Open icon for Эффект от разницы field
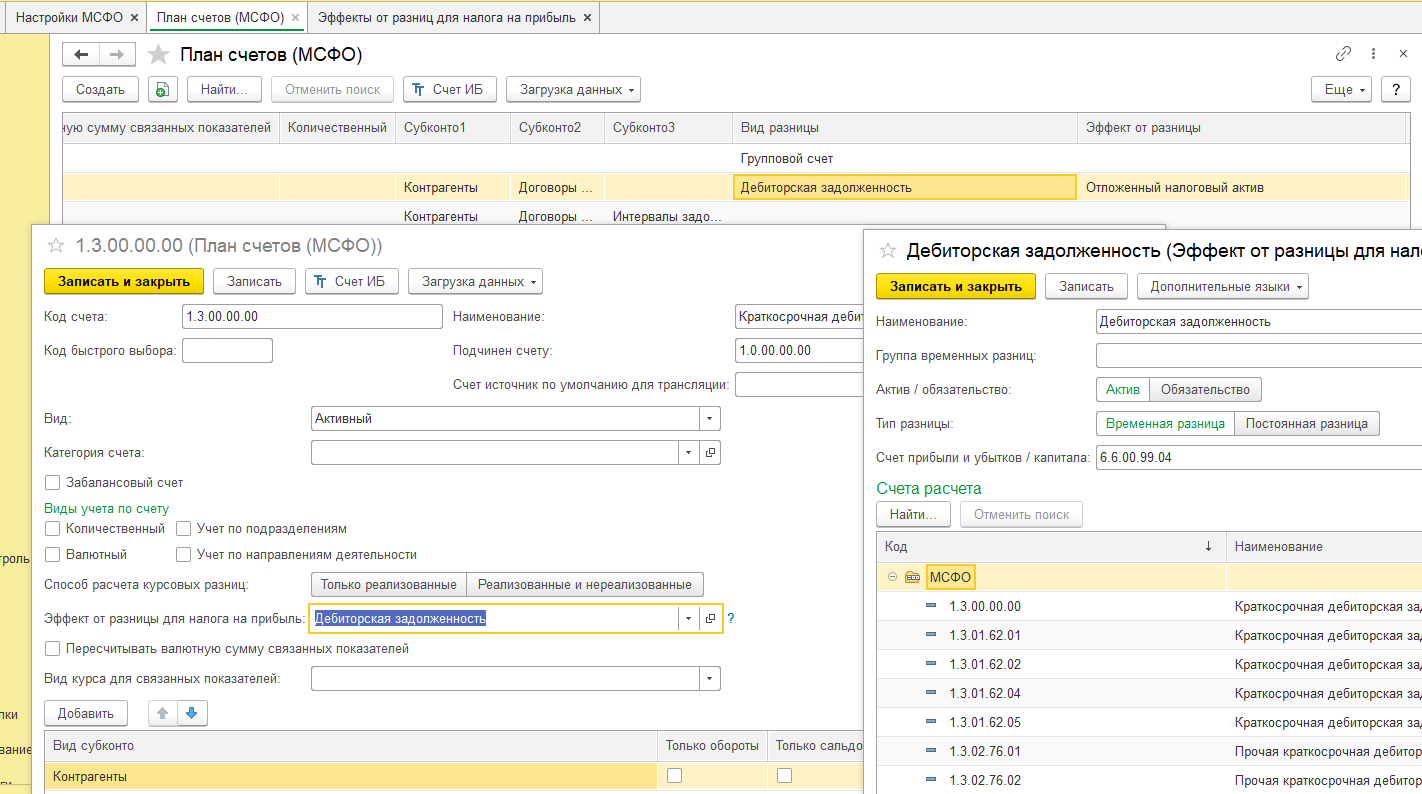This screenshot has height=794, width=1422. point(710,619)
